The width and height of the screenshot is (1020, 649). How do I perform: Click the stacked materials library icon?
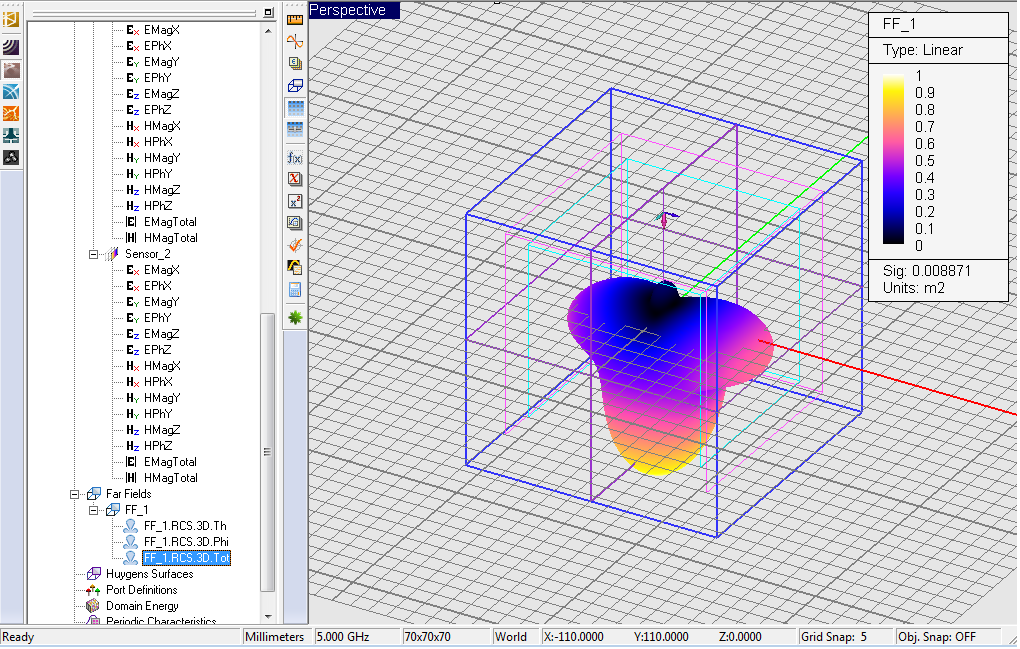(x=295, y=63)
